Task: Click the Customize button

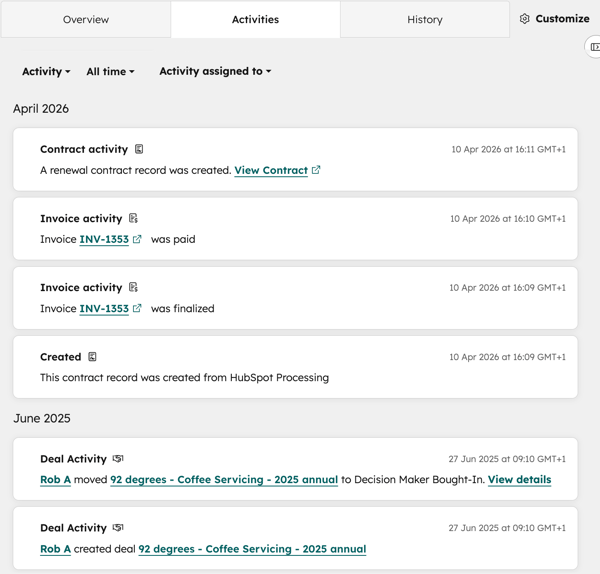Action: click(x=554, y=19)
